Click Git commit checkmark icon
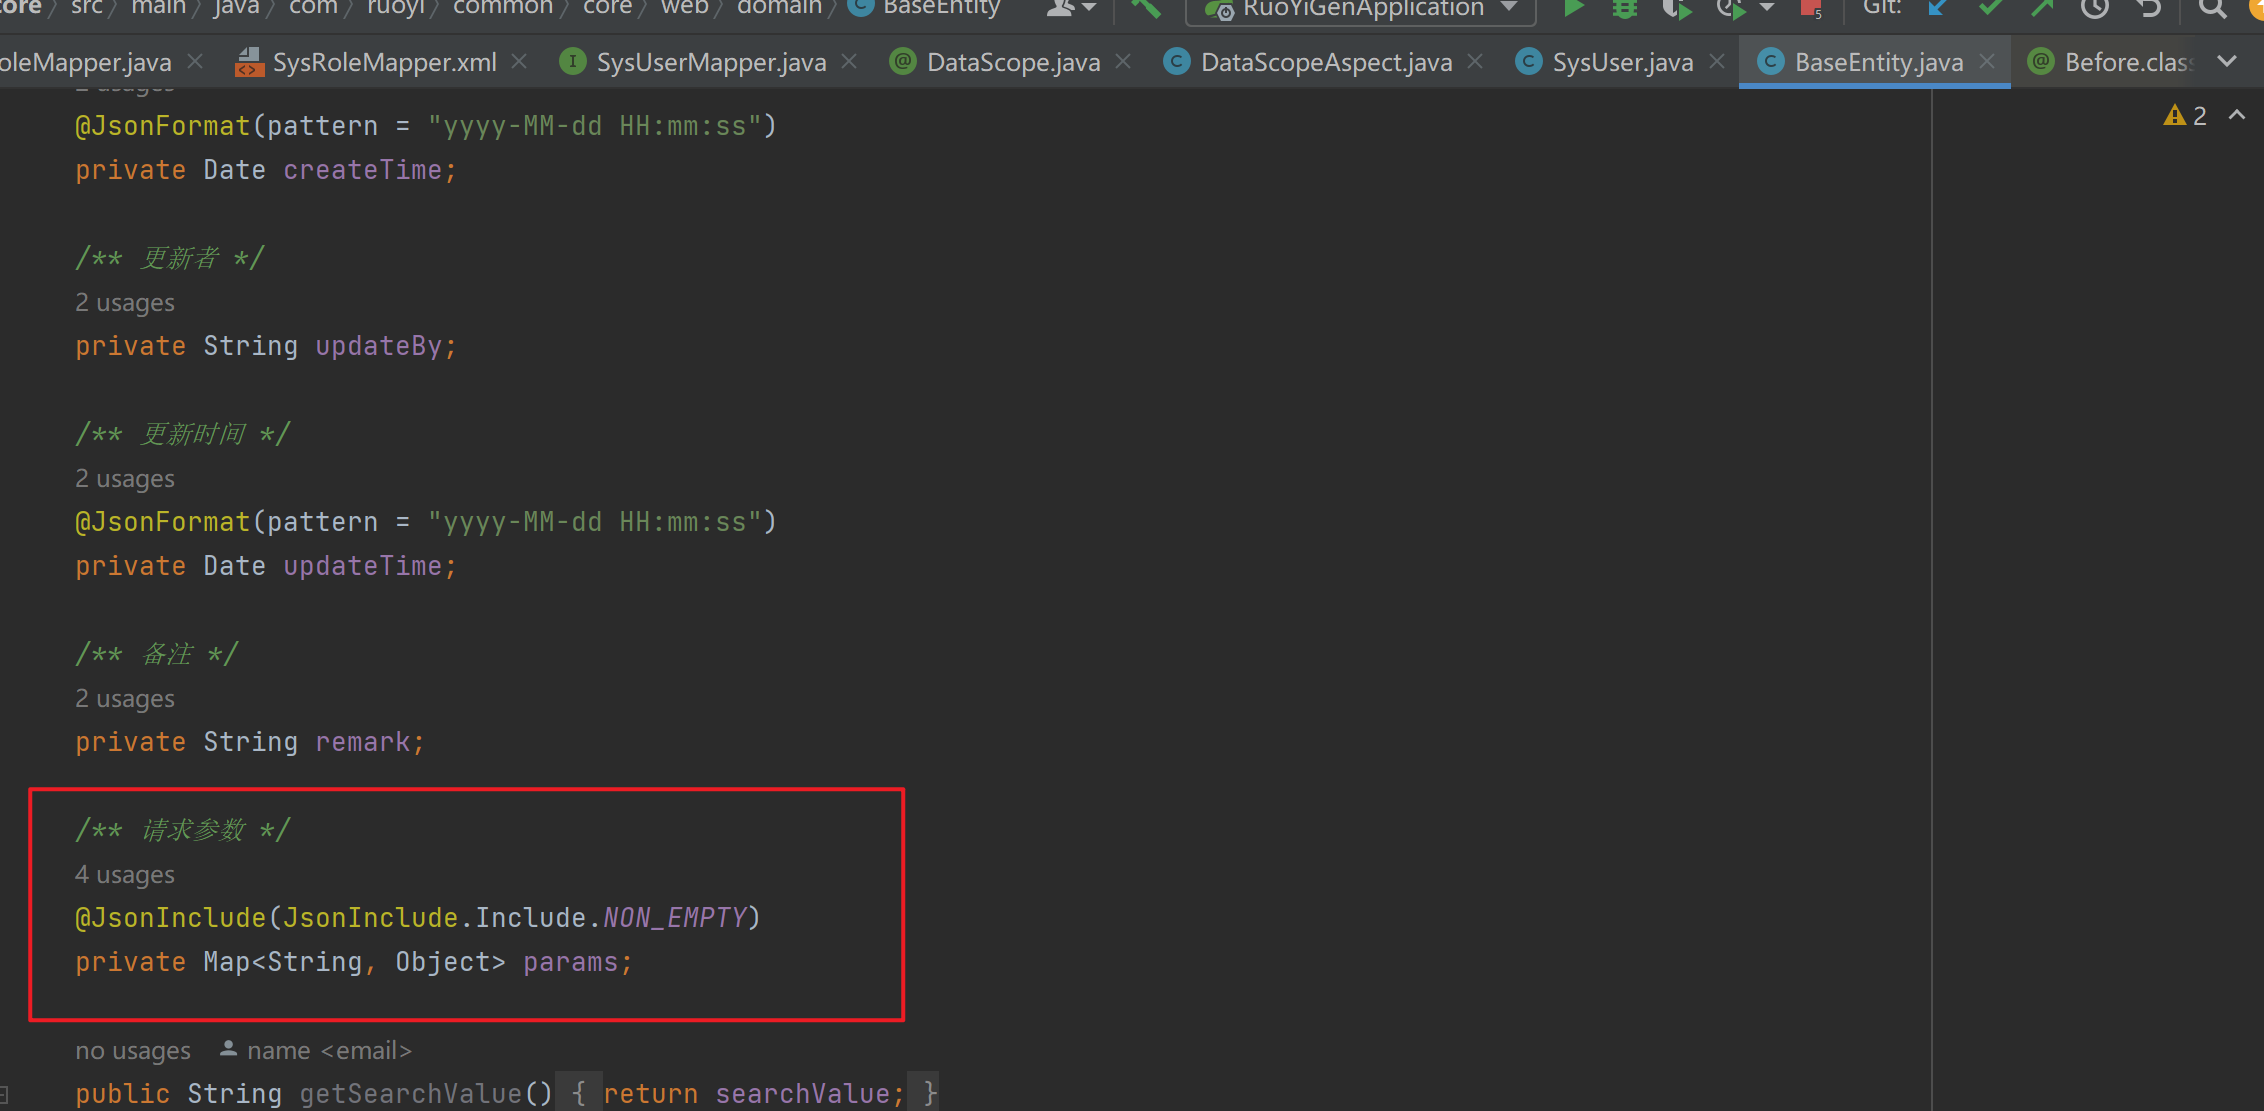The height and width of the screenshot is (1111, 2264). [x=1990, y=9]
